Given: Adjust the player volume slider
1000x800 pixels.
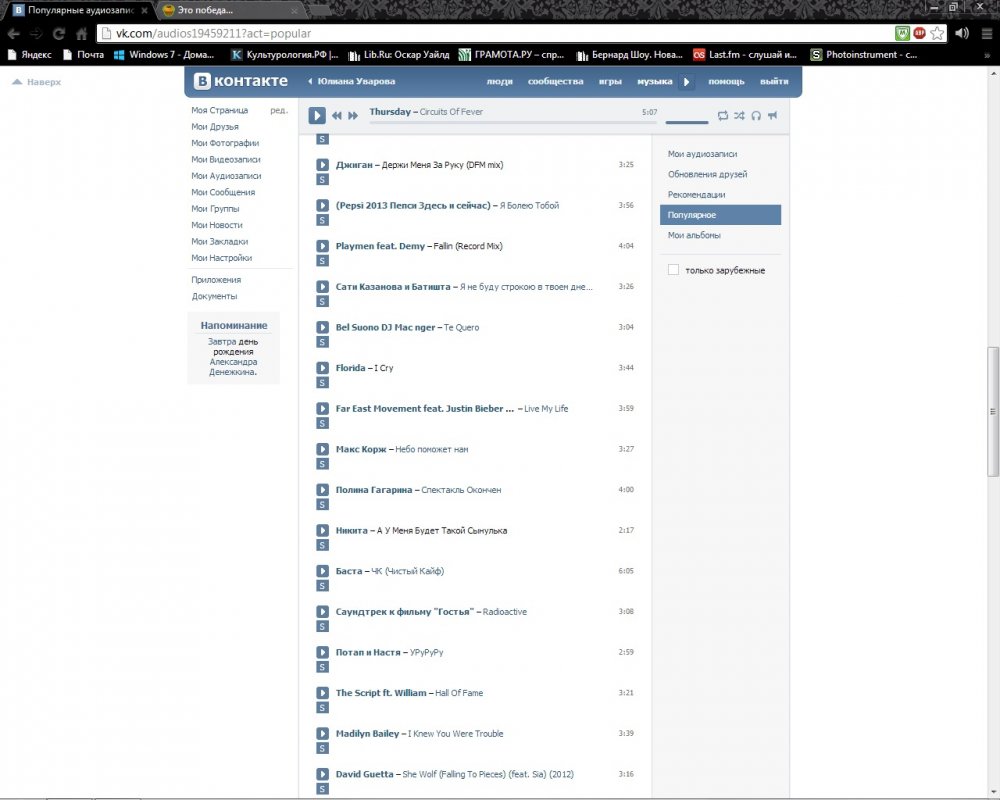Looking at the screenshot, I should pyautogui.click(x=686, y=122).
